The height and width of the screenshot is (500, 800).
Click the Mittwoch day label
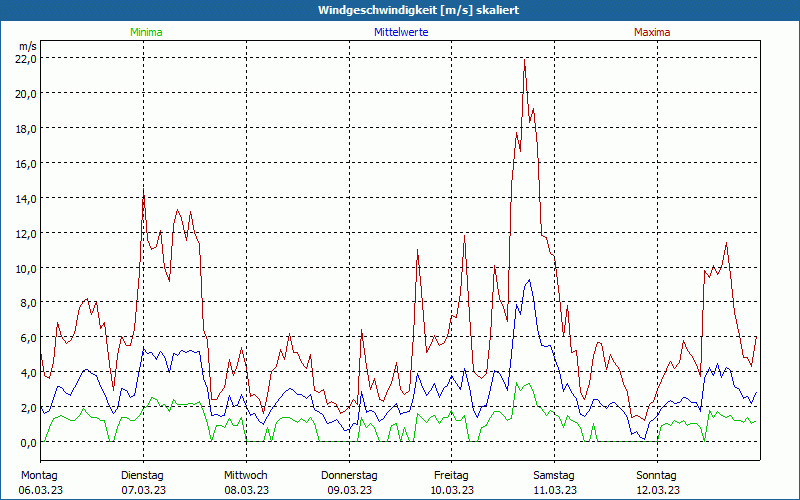[245, 476]
